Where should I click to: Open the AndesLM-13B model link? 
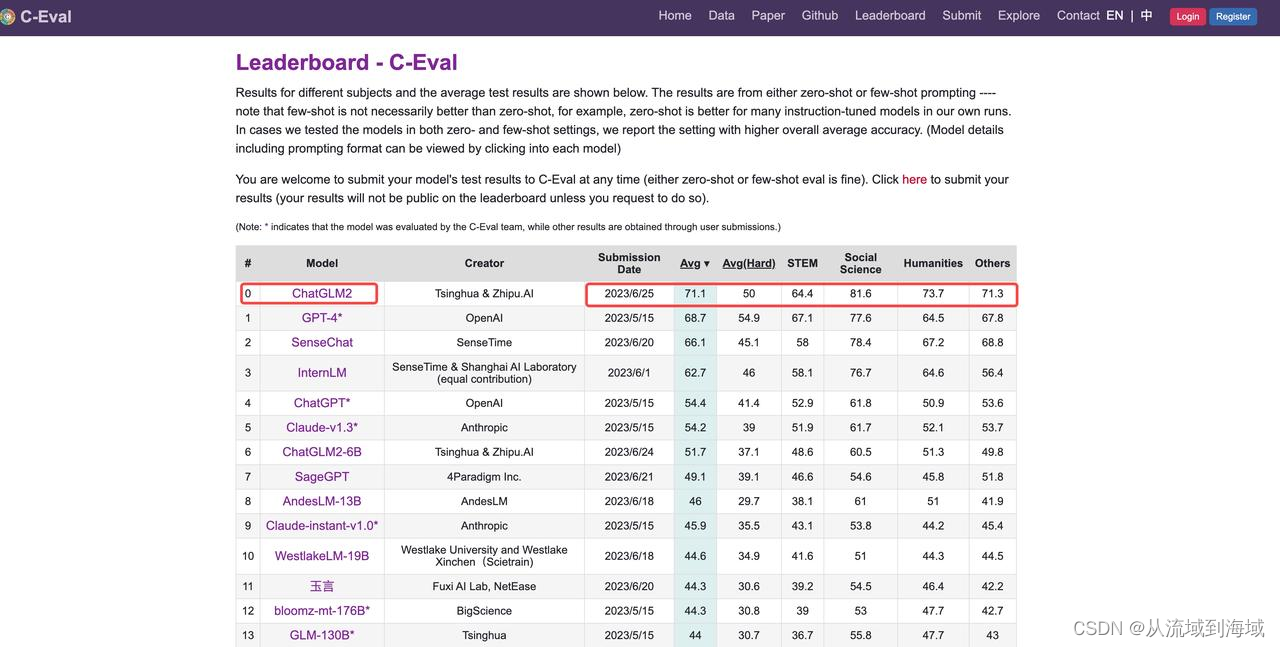click(x=322, y=501)
